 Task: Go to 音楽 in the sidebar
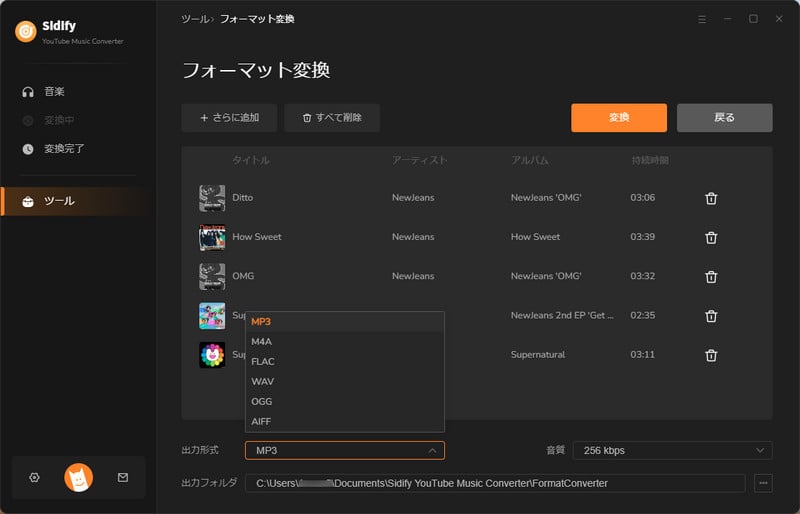click(x=54, y=92)
